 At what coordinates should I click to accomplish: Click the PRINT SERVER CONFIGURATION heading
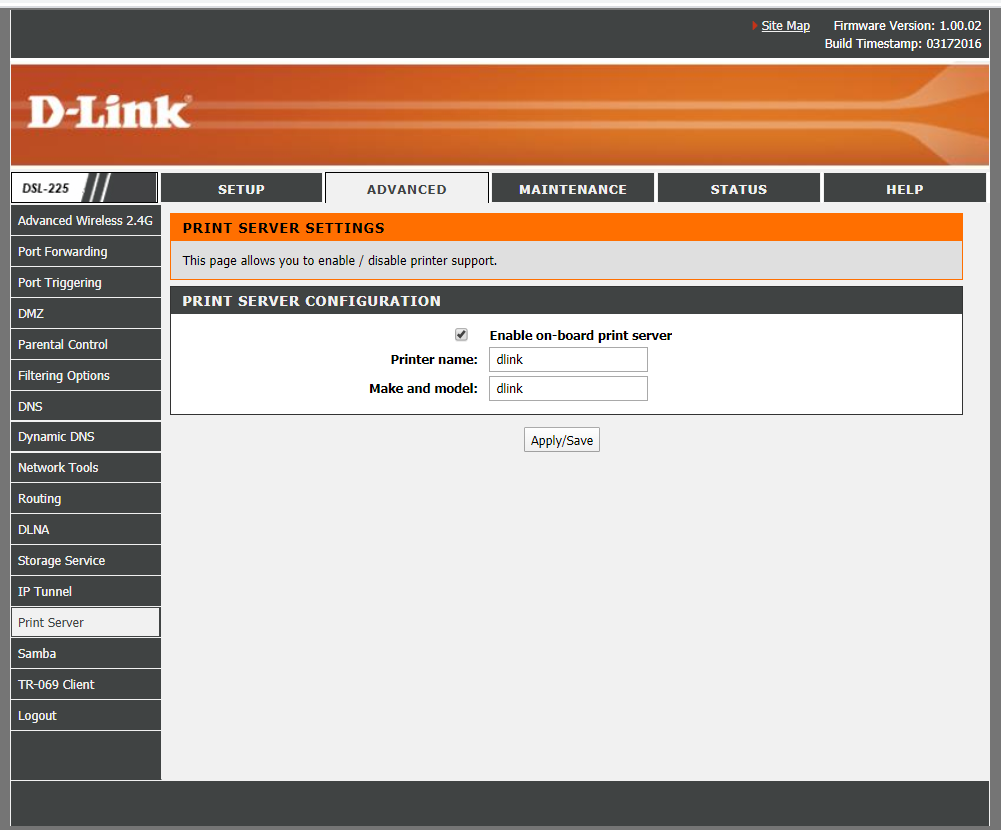(312, 301)
